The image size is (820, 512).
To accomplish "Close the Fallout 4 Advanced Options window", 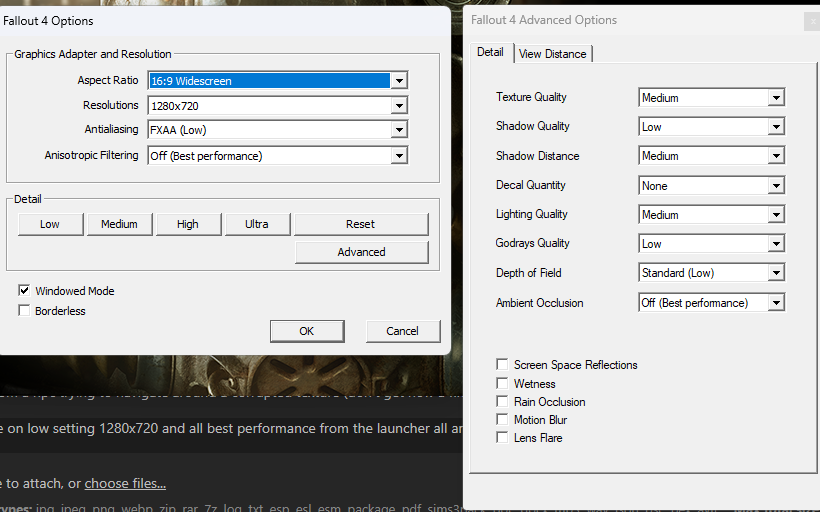I will click(x=812, y=21).
